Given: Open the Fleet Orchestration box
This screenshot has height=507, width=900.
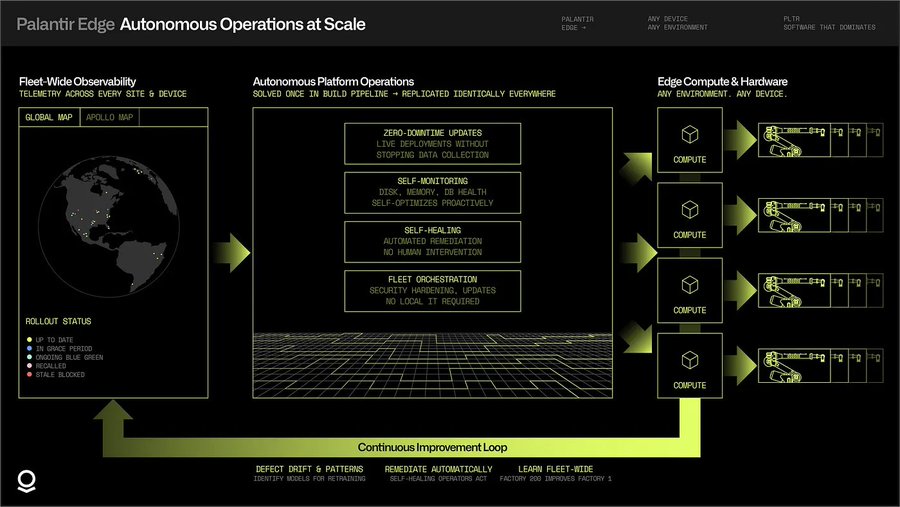Looking at the screenshot, I should point(432,291).
